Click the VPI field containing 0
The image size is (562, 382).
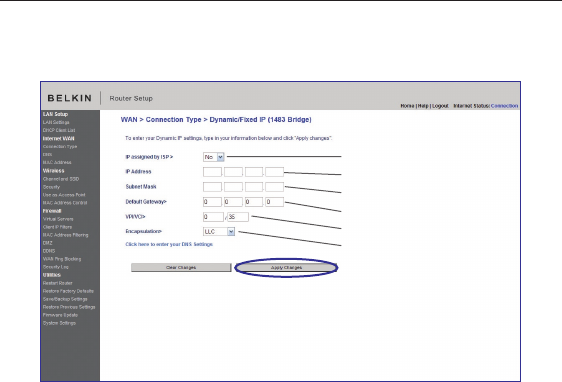click(x=213, y=217)
